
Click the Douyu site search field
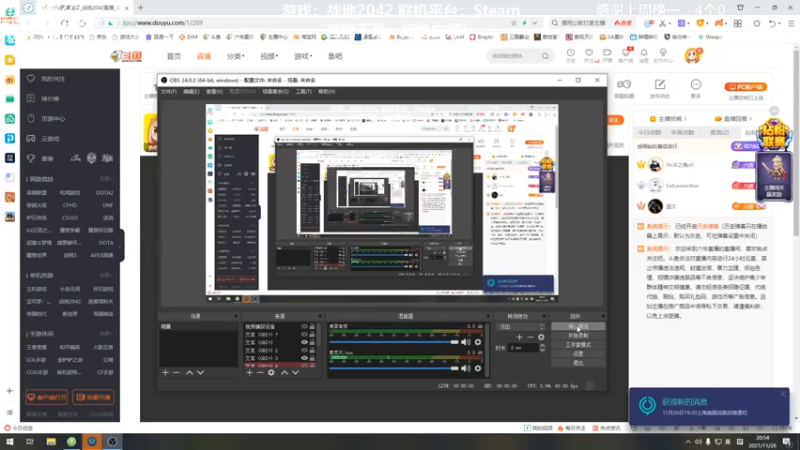pos(513,56)
